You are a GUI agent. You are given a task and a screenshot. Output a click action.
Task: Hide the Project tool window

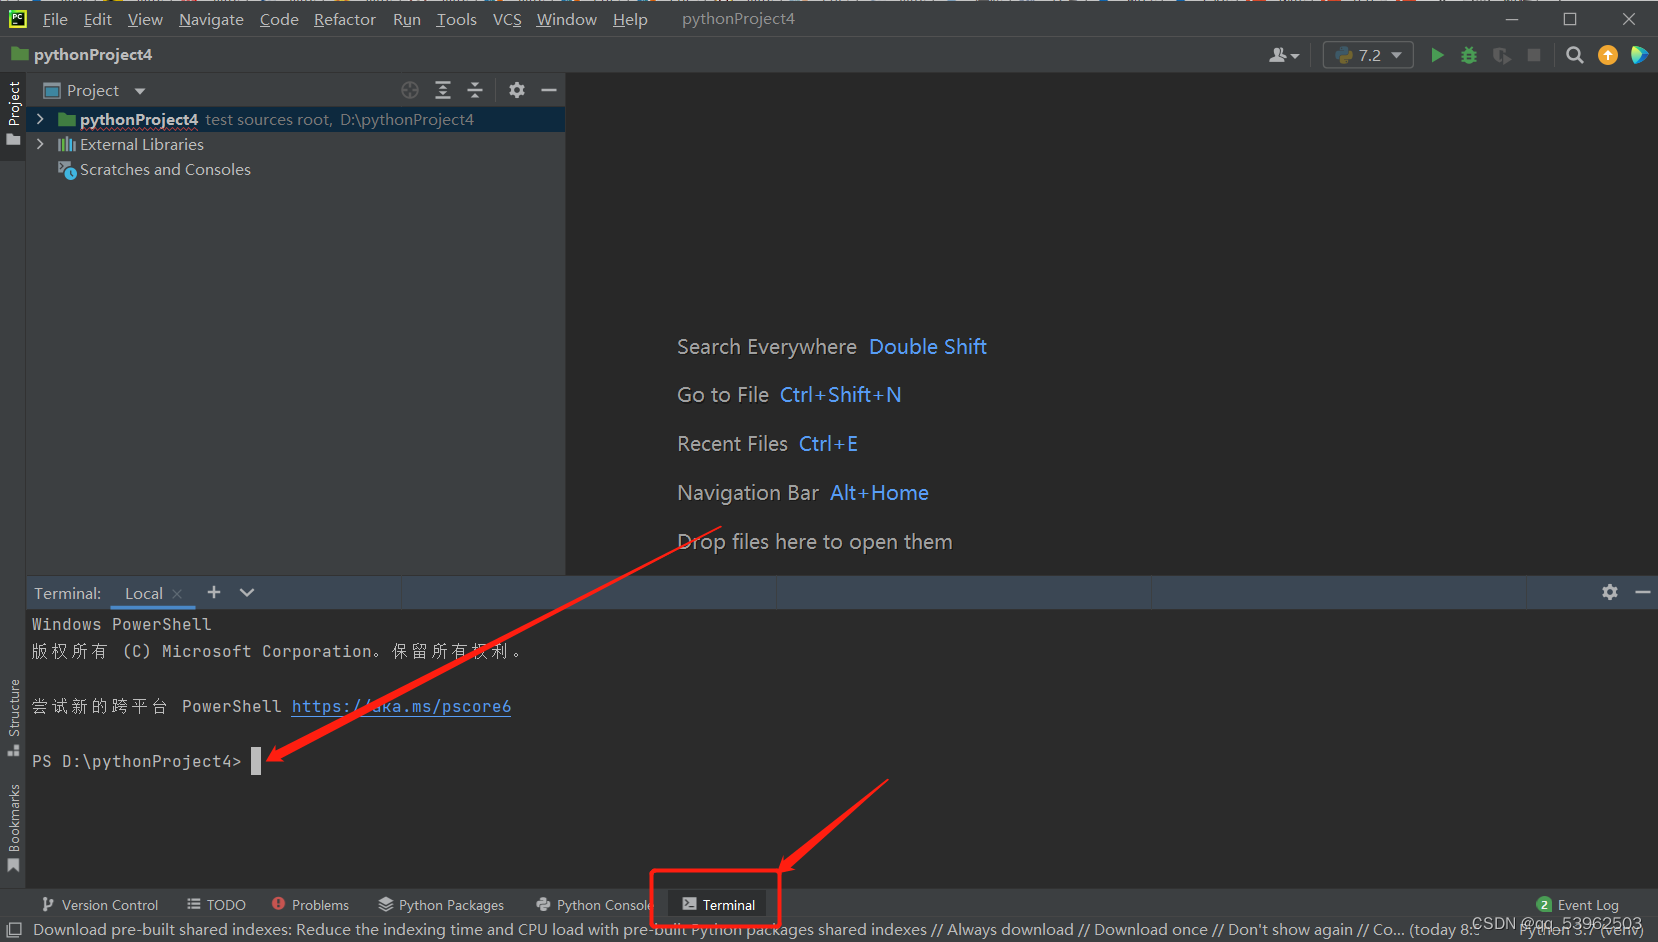point(549,90)
